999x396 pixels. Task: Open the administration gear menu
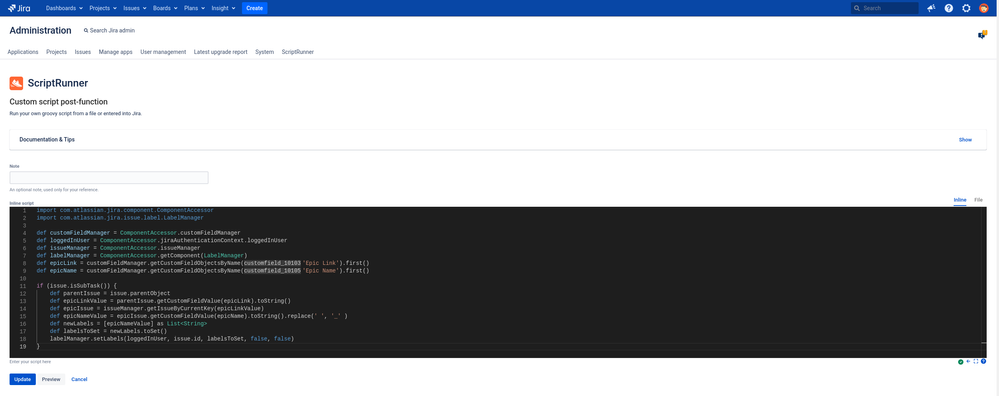(966, 8)
